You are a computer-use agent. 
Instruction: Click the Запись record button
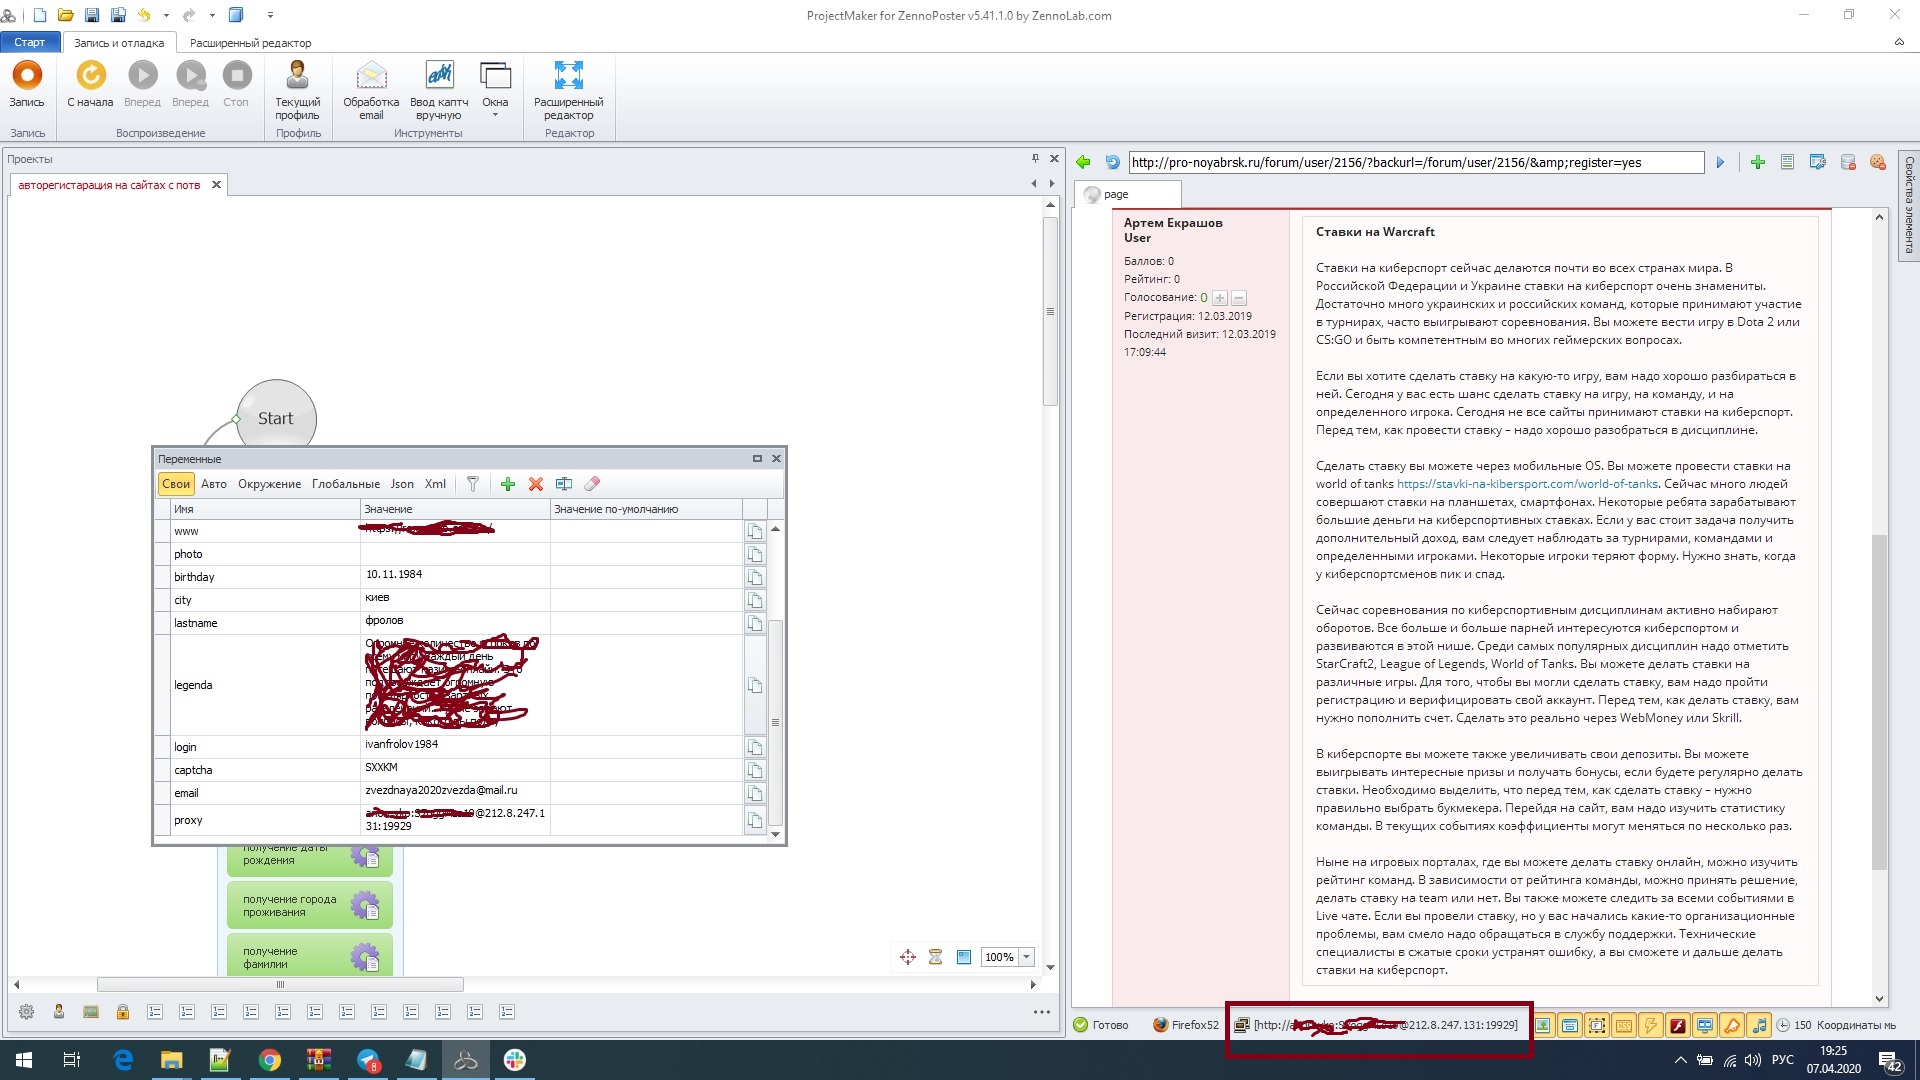27,76
